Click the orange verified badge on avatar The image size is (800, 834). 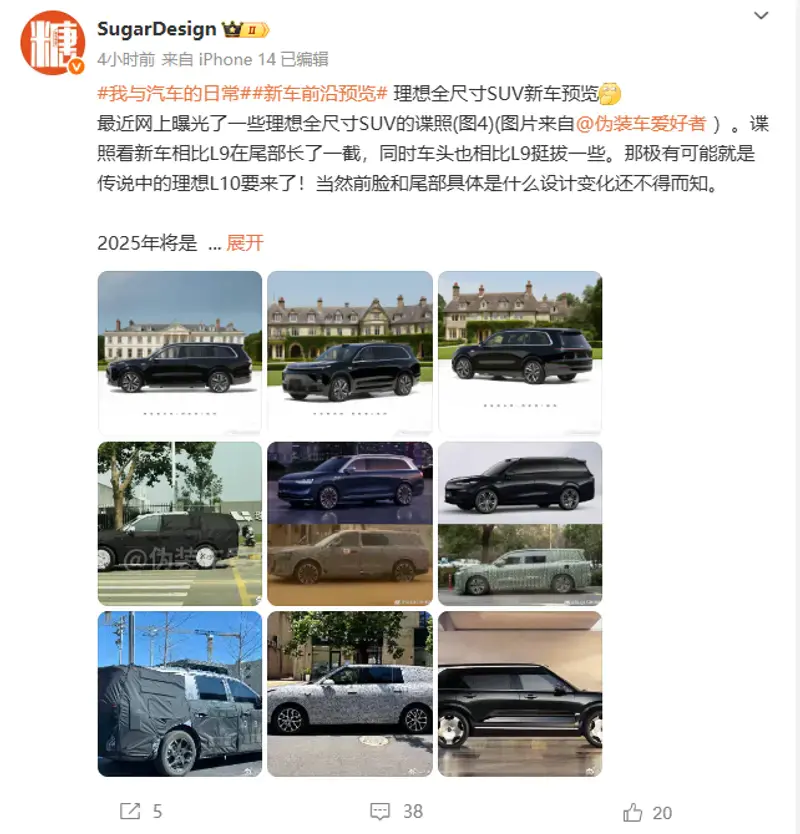77,66
